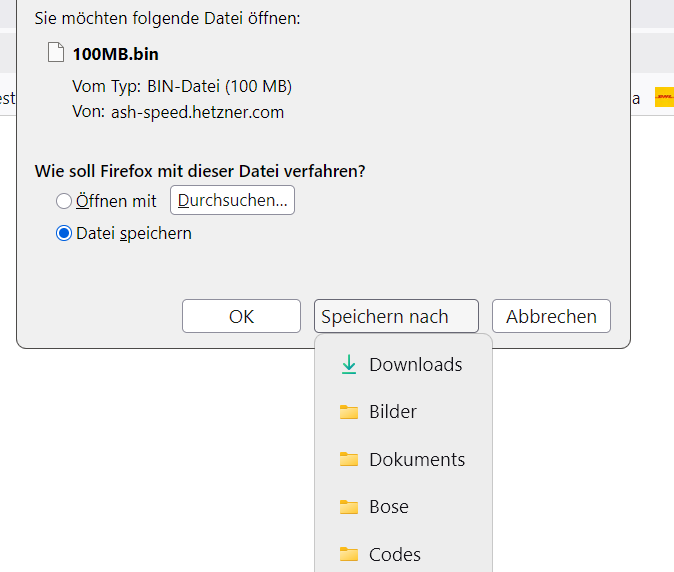
Task: Click the green Downloads arrow icon
Action: [x=348, y=365]
